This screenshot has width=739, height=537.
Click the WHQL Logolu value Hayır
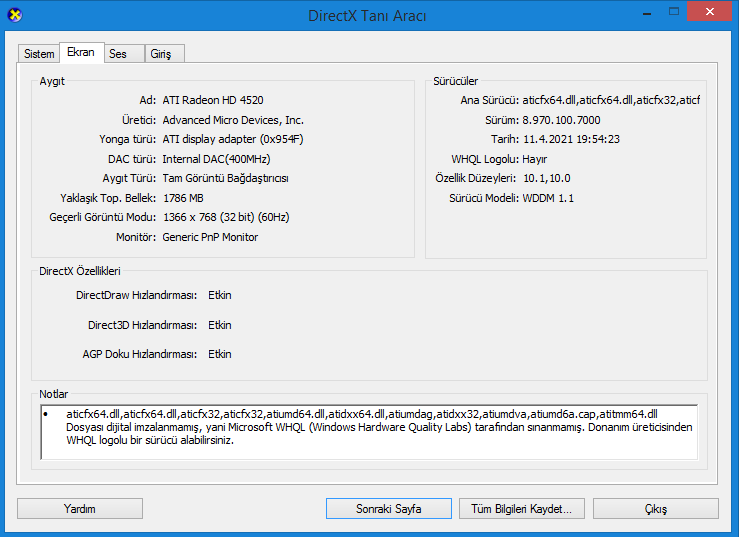pos(534,159)
